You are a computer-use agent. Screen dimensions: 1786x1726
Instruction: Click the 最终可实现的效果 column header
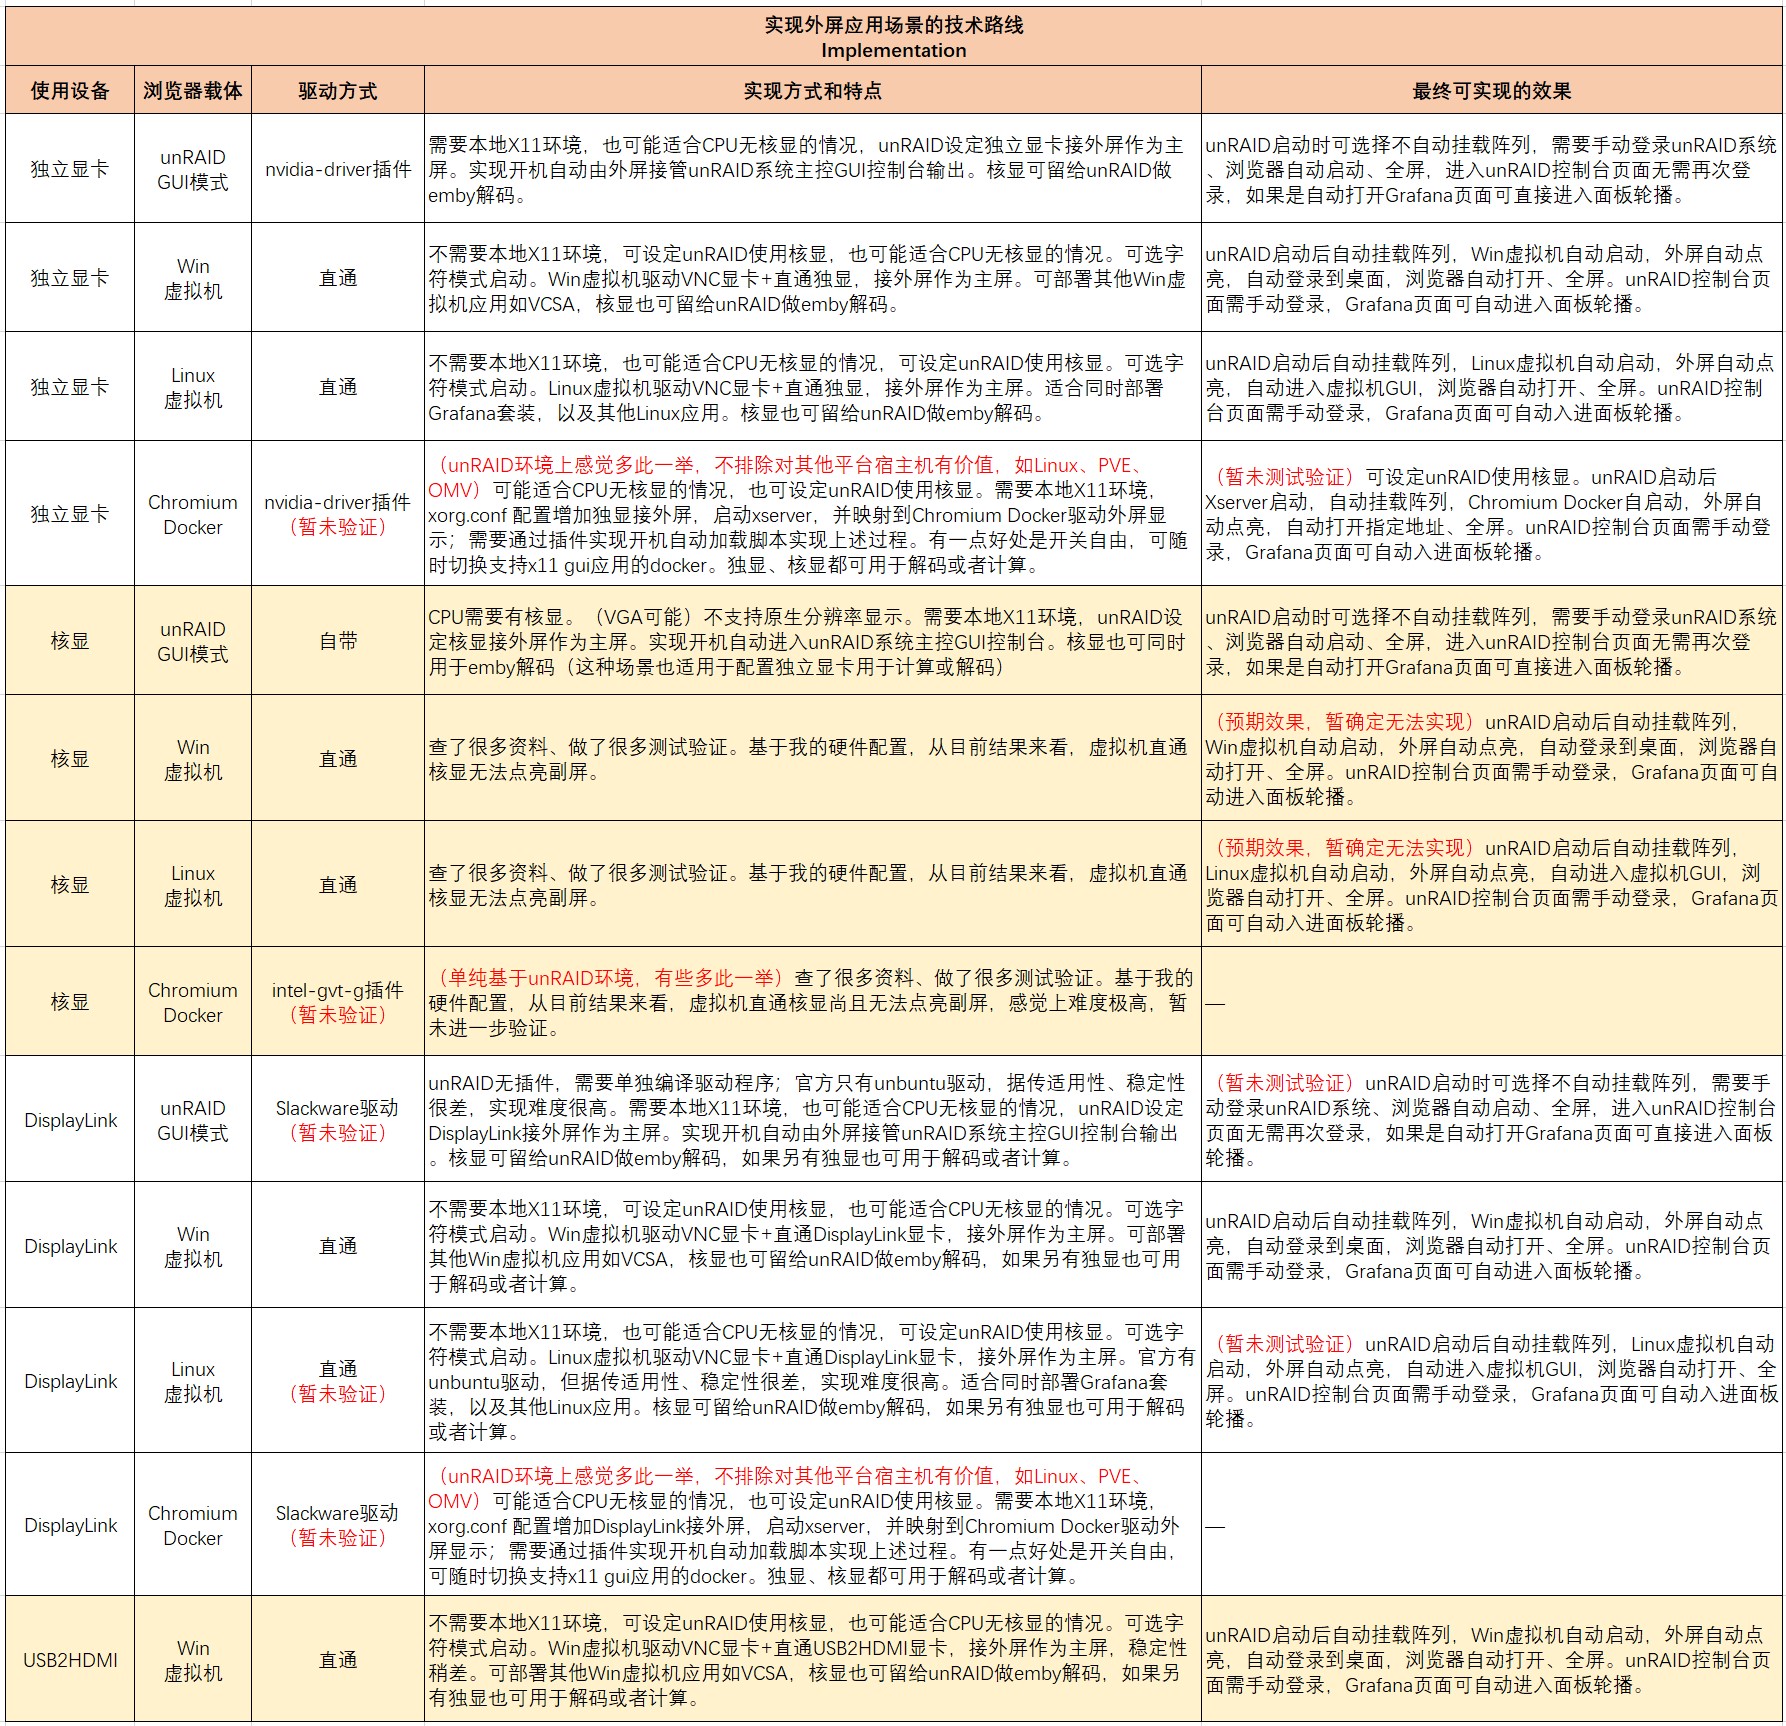[1491, 91]
